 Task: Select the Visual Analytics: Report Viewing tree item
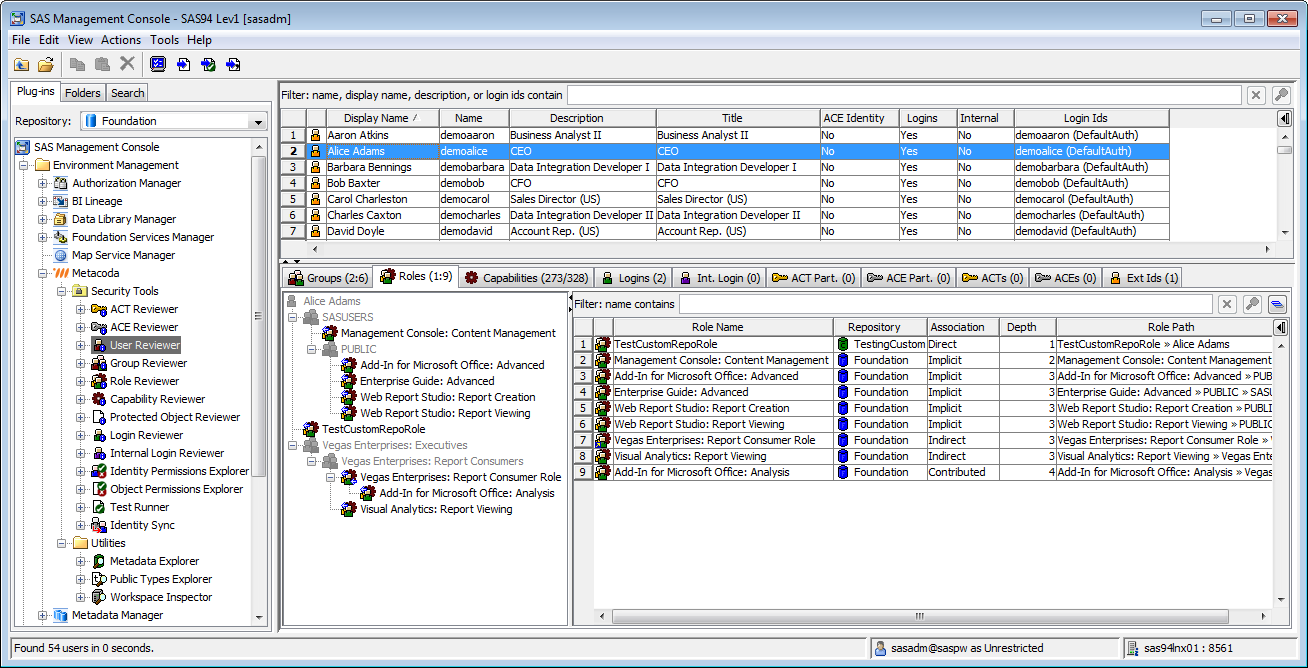pos(436,509)
